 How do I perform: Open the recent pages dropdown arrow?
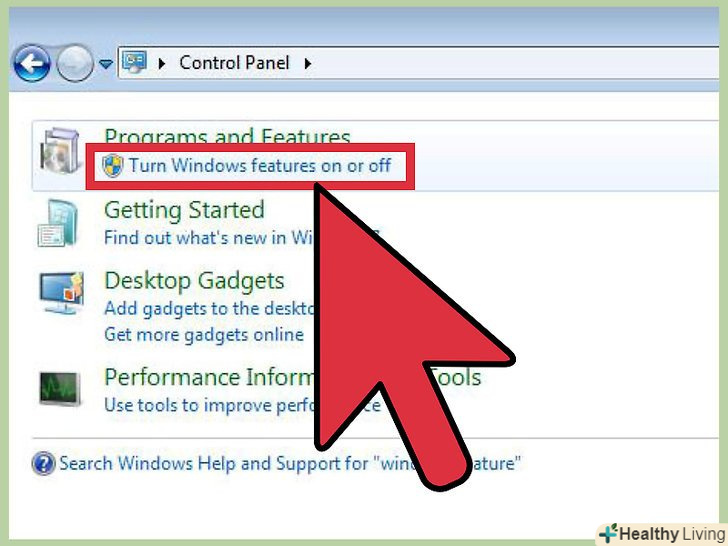[106, 64]
